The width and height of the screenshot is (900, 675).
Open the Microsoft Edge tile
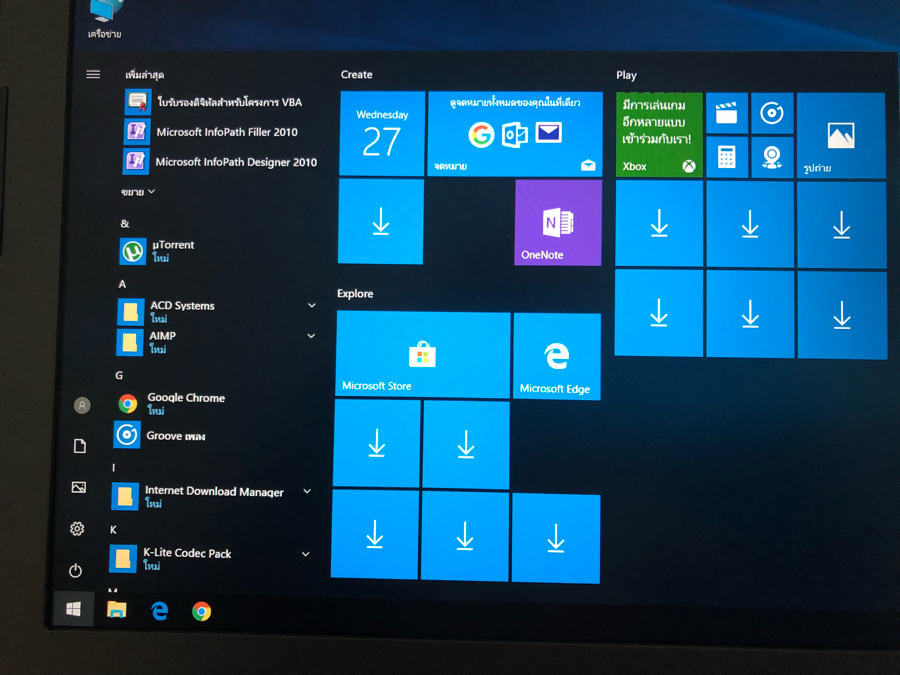tap(557, 356)
